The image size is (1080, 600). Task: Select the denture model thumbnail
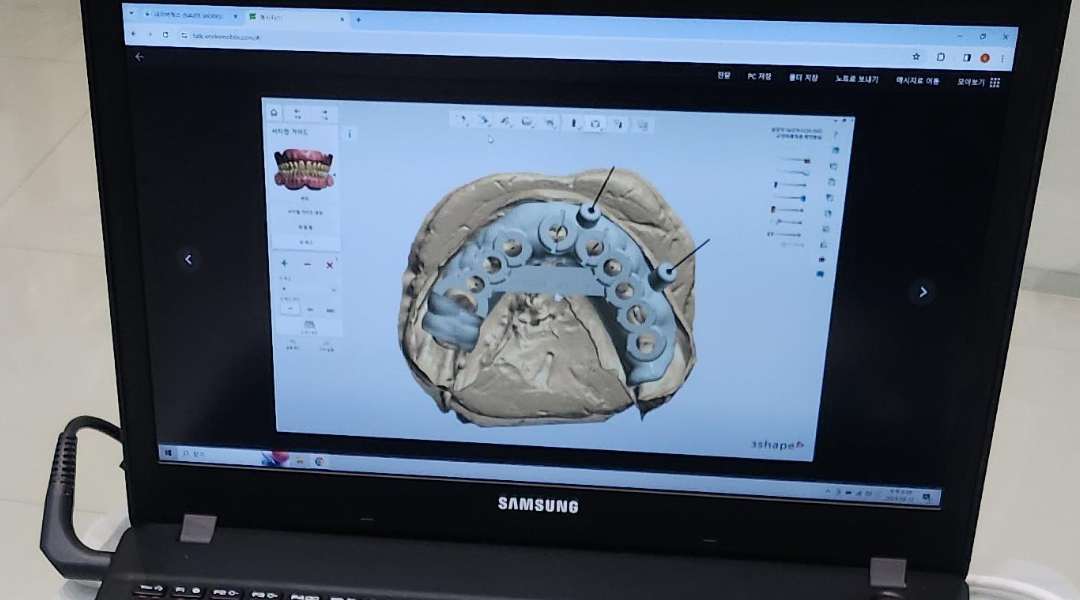pos(304,169)
